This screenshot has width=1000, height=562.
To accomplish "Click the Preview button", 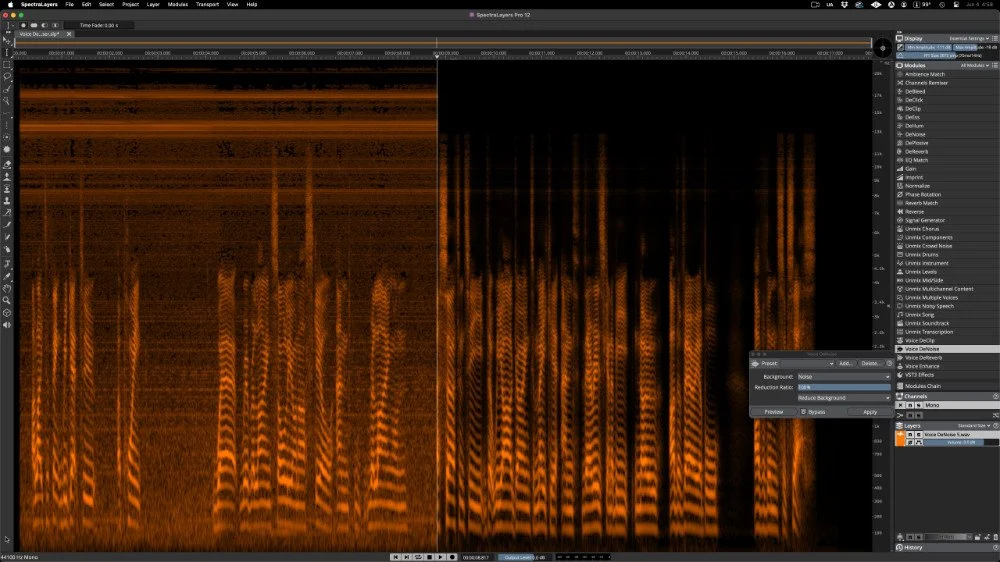I will [774, 412].
